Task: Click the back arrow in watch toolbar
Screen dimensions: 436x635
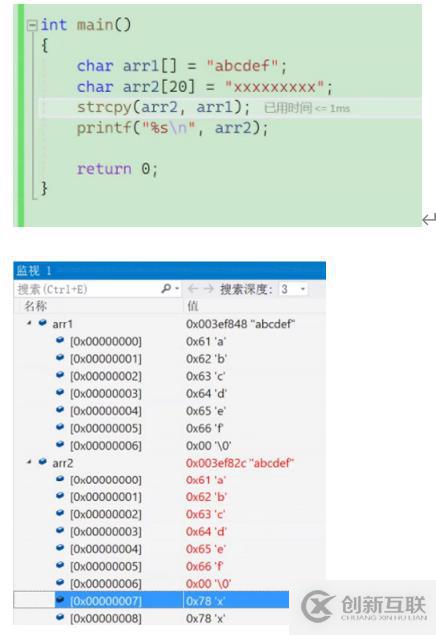Action: (x=193, y=289)
